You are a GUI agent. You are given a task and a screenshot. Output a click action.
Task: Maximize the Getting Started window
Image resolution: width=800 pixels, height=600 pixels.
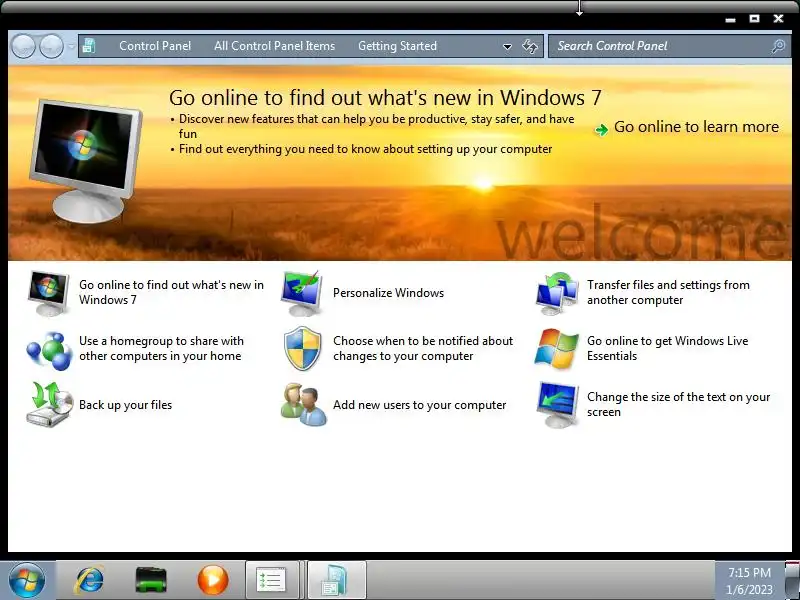[754, 19]
